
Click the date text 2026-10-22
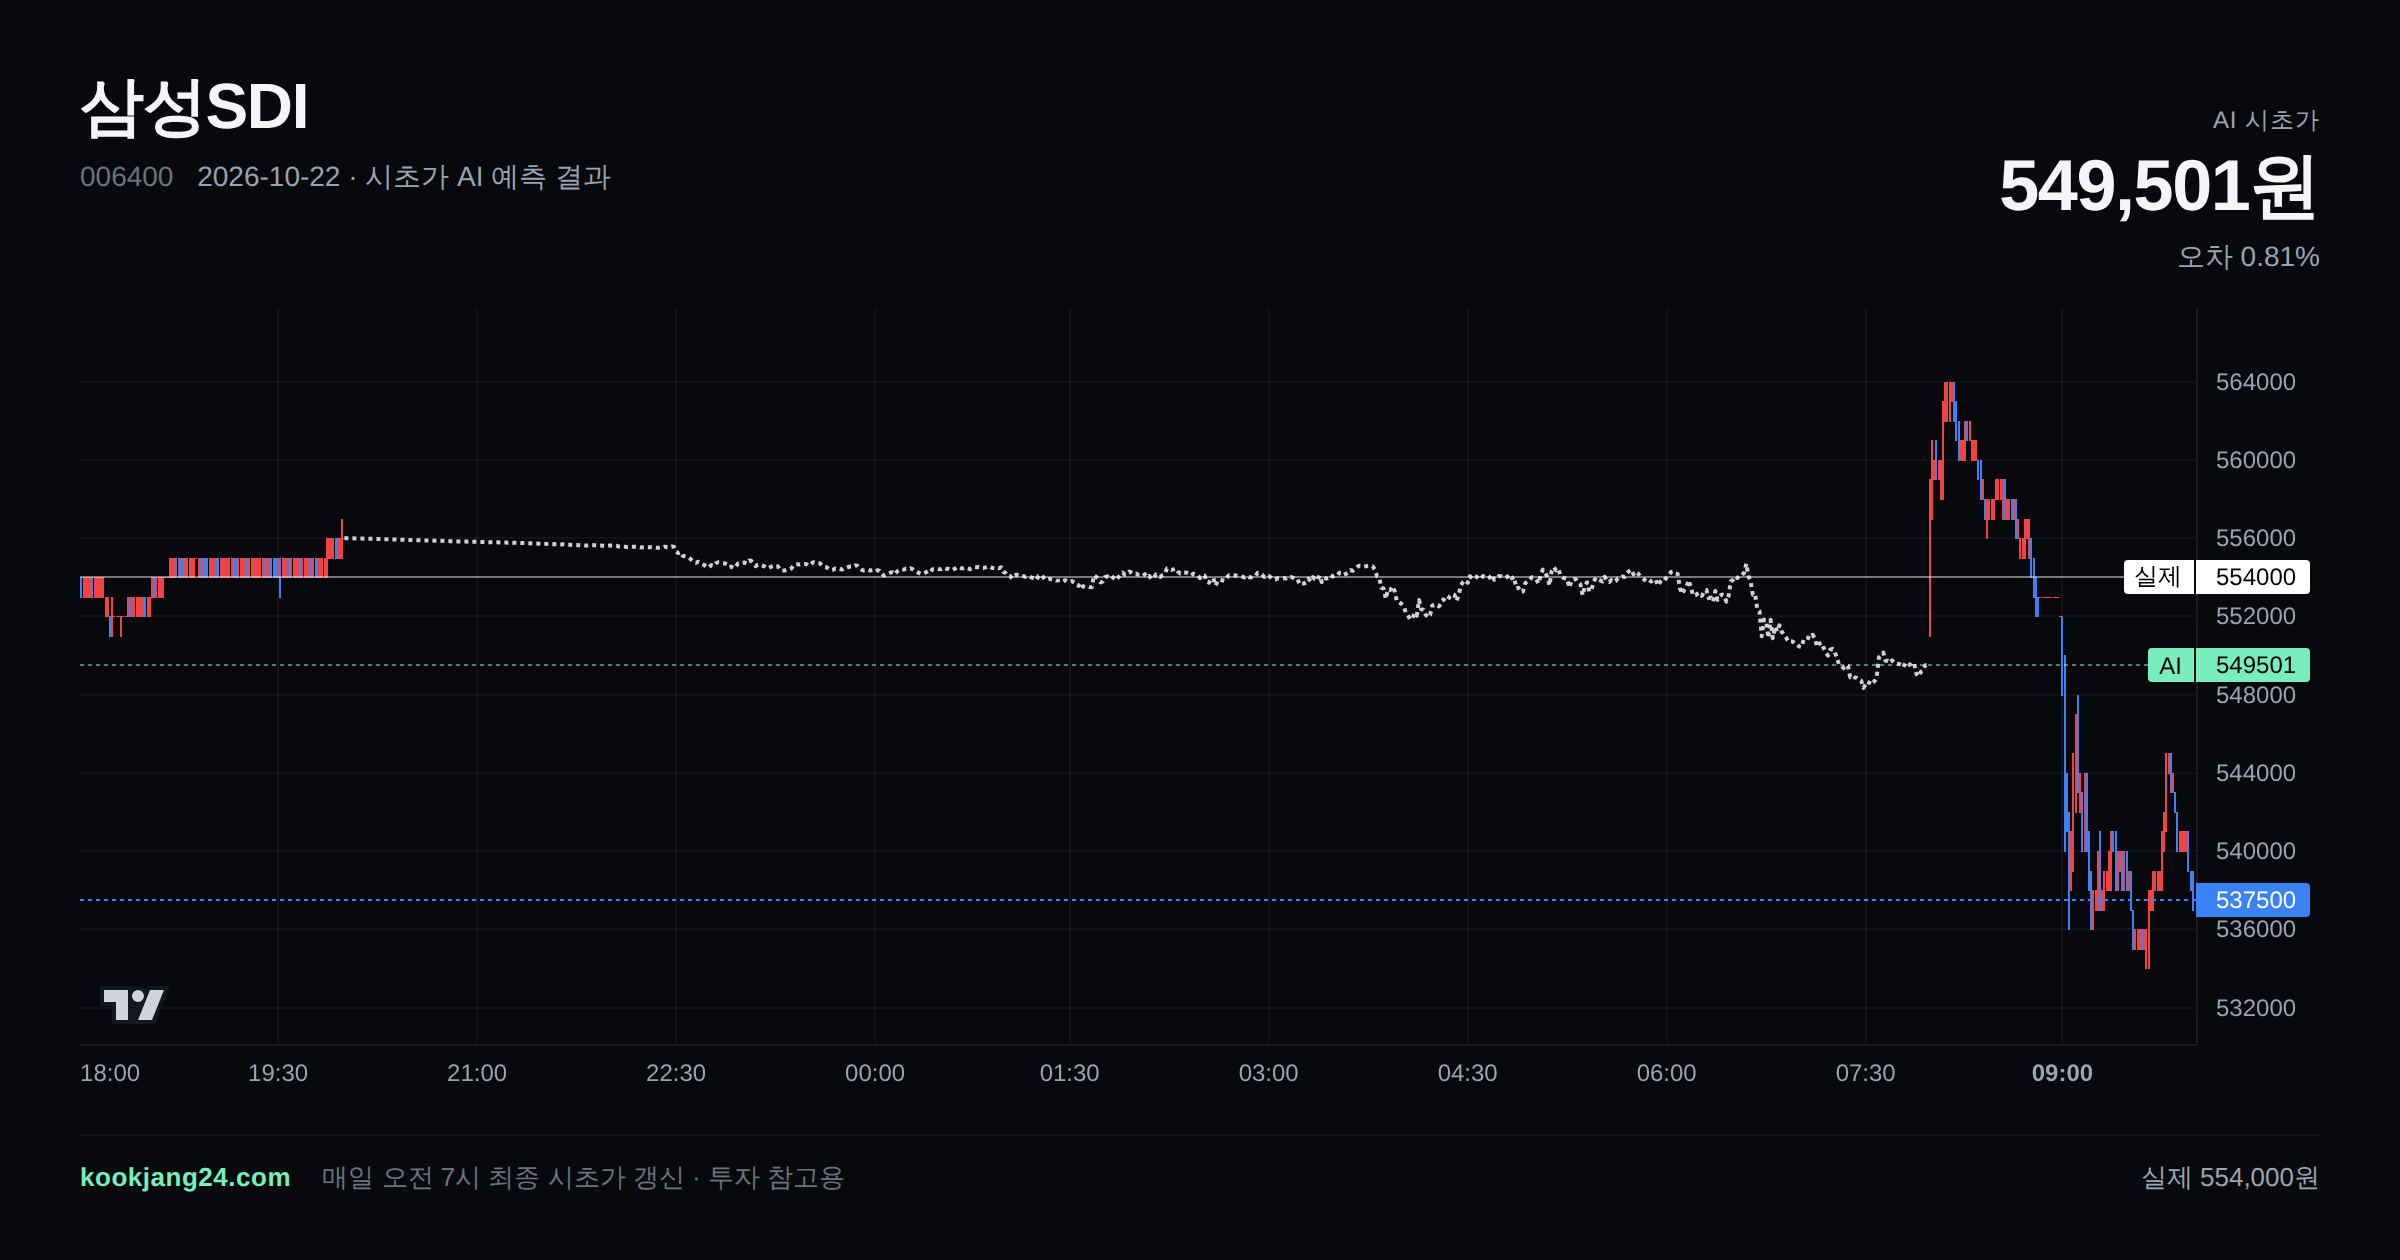click(x=268, y=177)
